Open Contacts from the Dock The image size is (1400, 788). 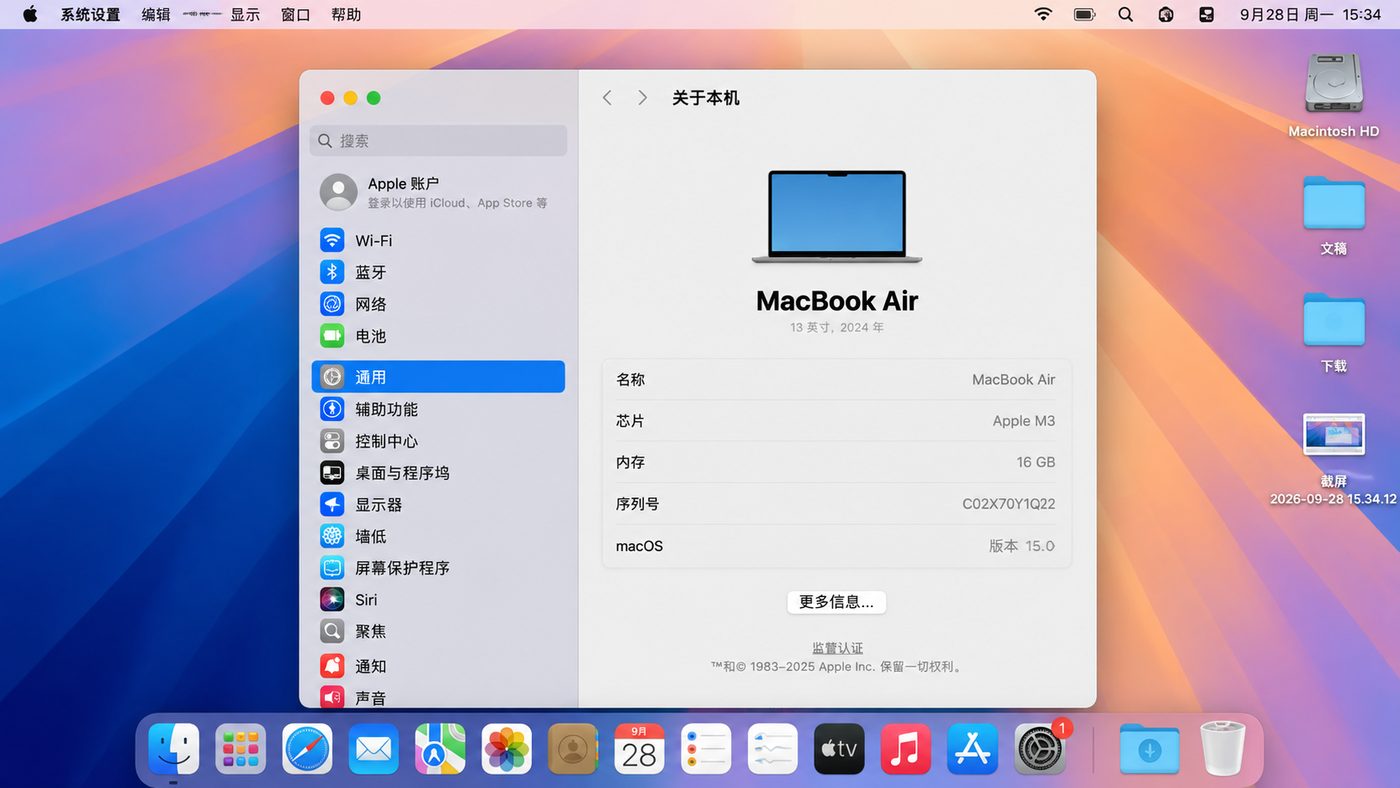pos(573,749)
